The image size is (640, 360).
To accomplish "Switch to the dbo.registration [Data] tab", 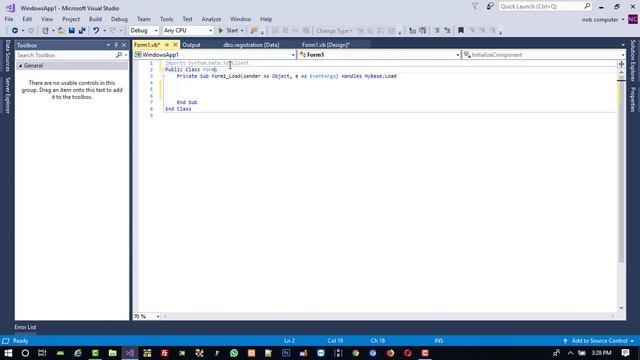I will 251,45.
